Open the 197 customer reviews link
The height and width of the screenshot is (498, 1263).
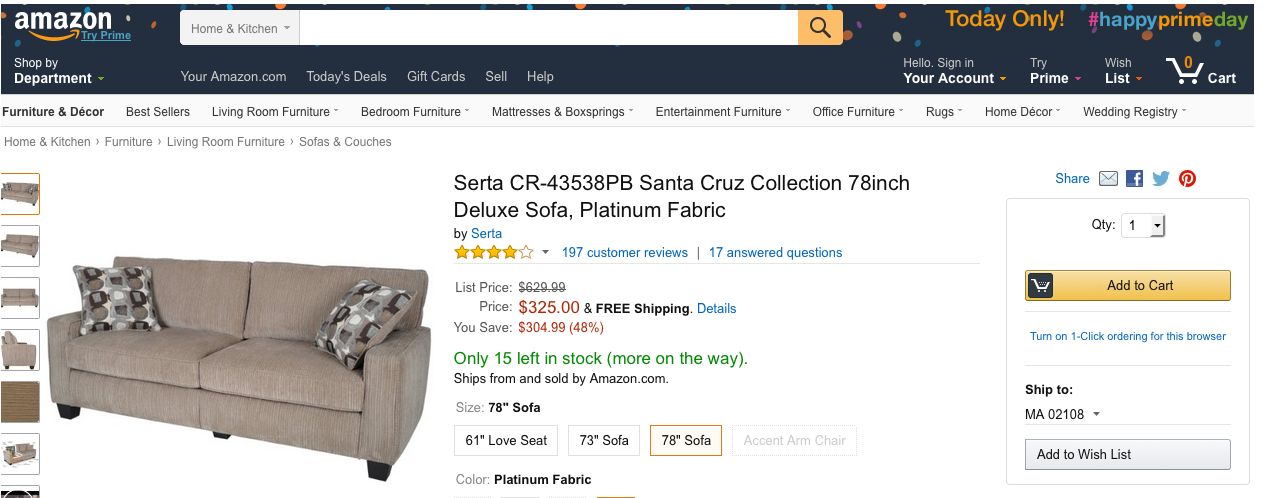point(625,253)
